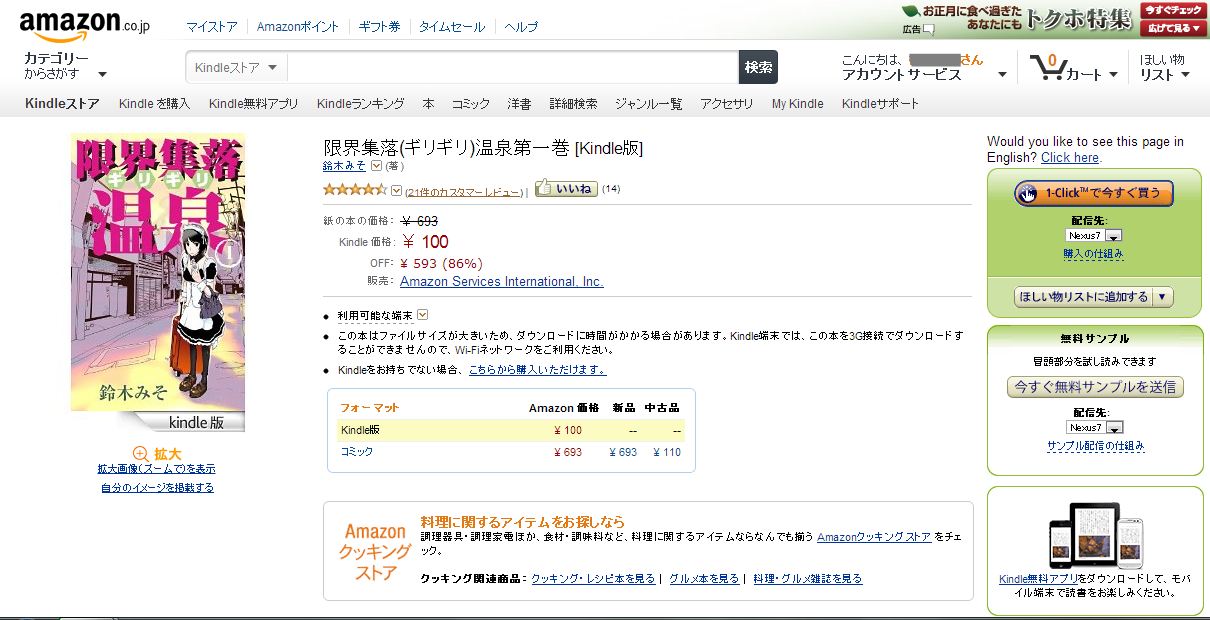Image resolution: width=1210 pixels, height=620 pixels.
Task: Open グルメ本を見る link
Action: tap(705, 579)
